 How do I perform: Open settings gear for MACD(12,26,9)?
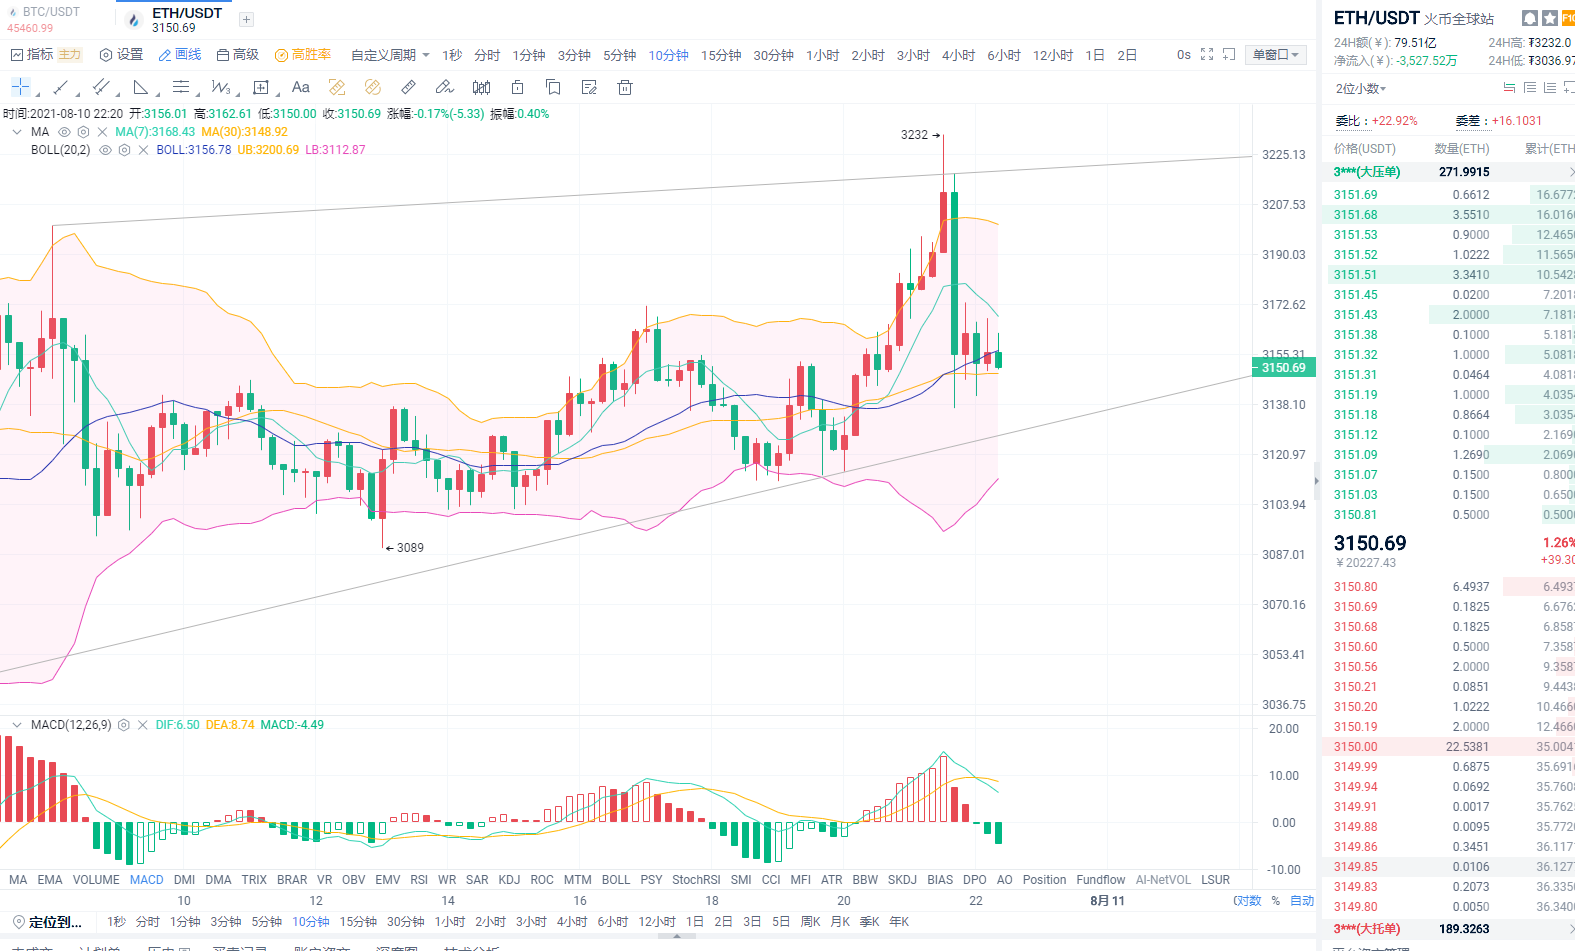123,725
